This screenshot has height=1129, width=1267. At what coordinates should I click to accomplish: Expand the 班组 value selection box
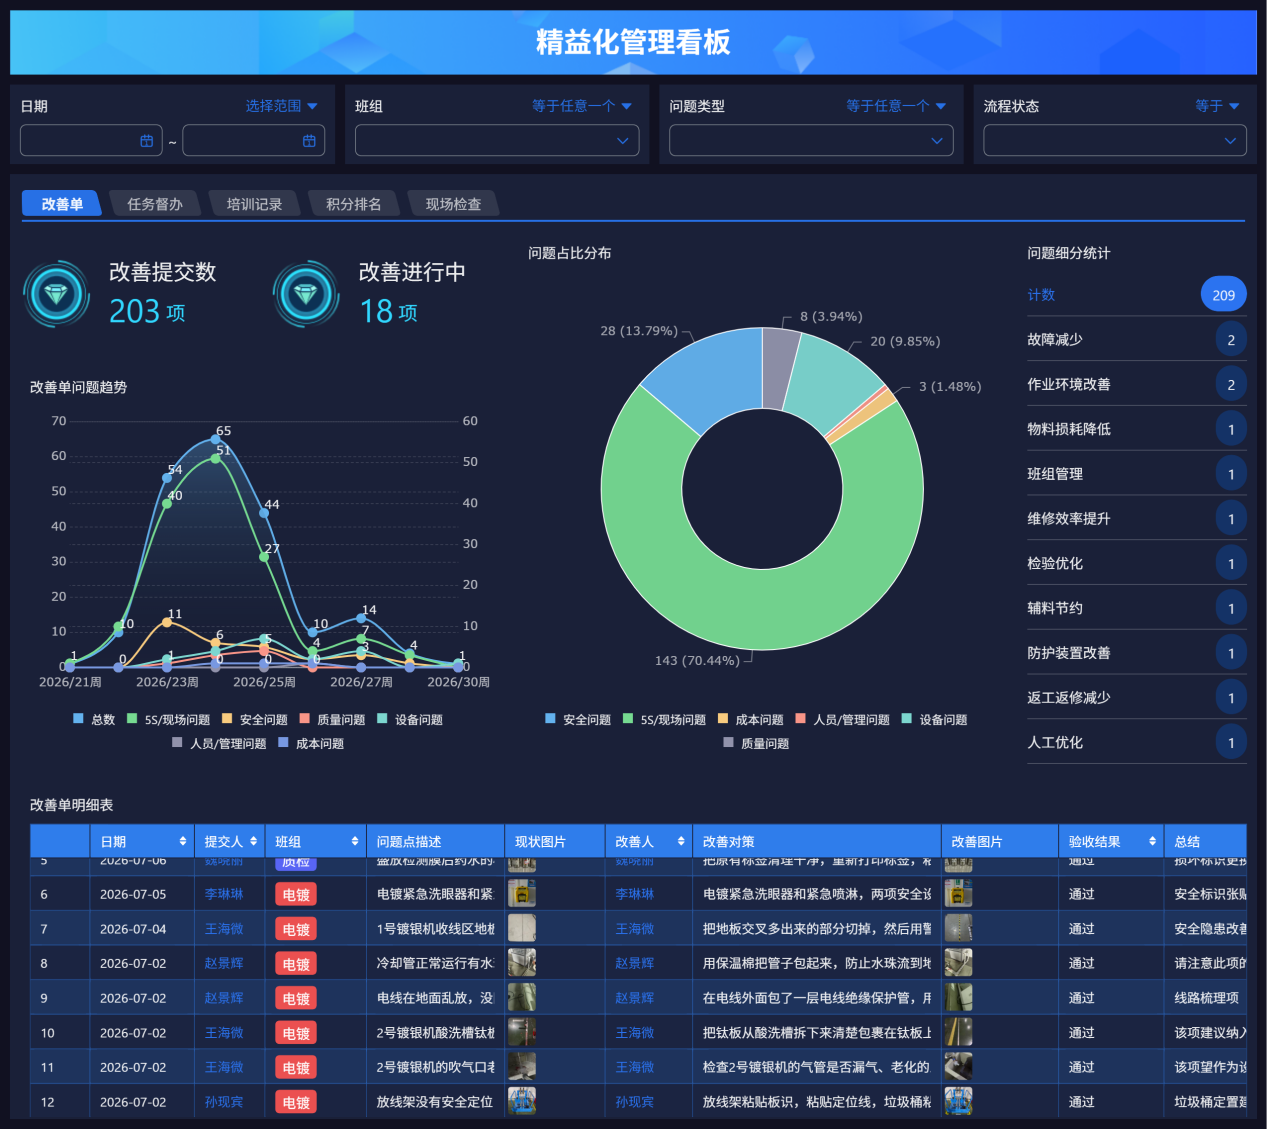(497, 141)
